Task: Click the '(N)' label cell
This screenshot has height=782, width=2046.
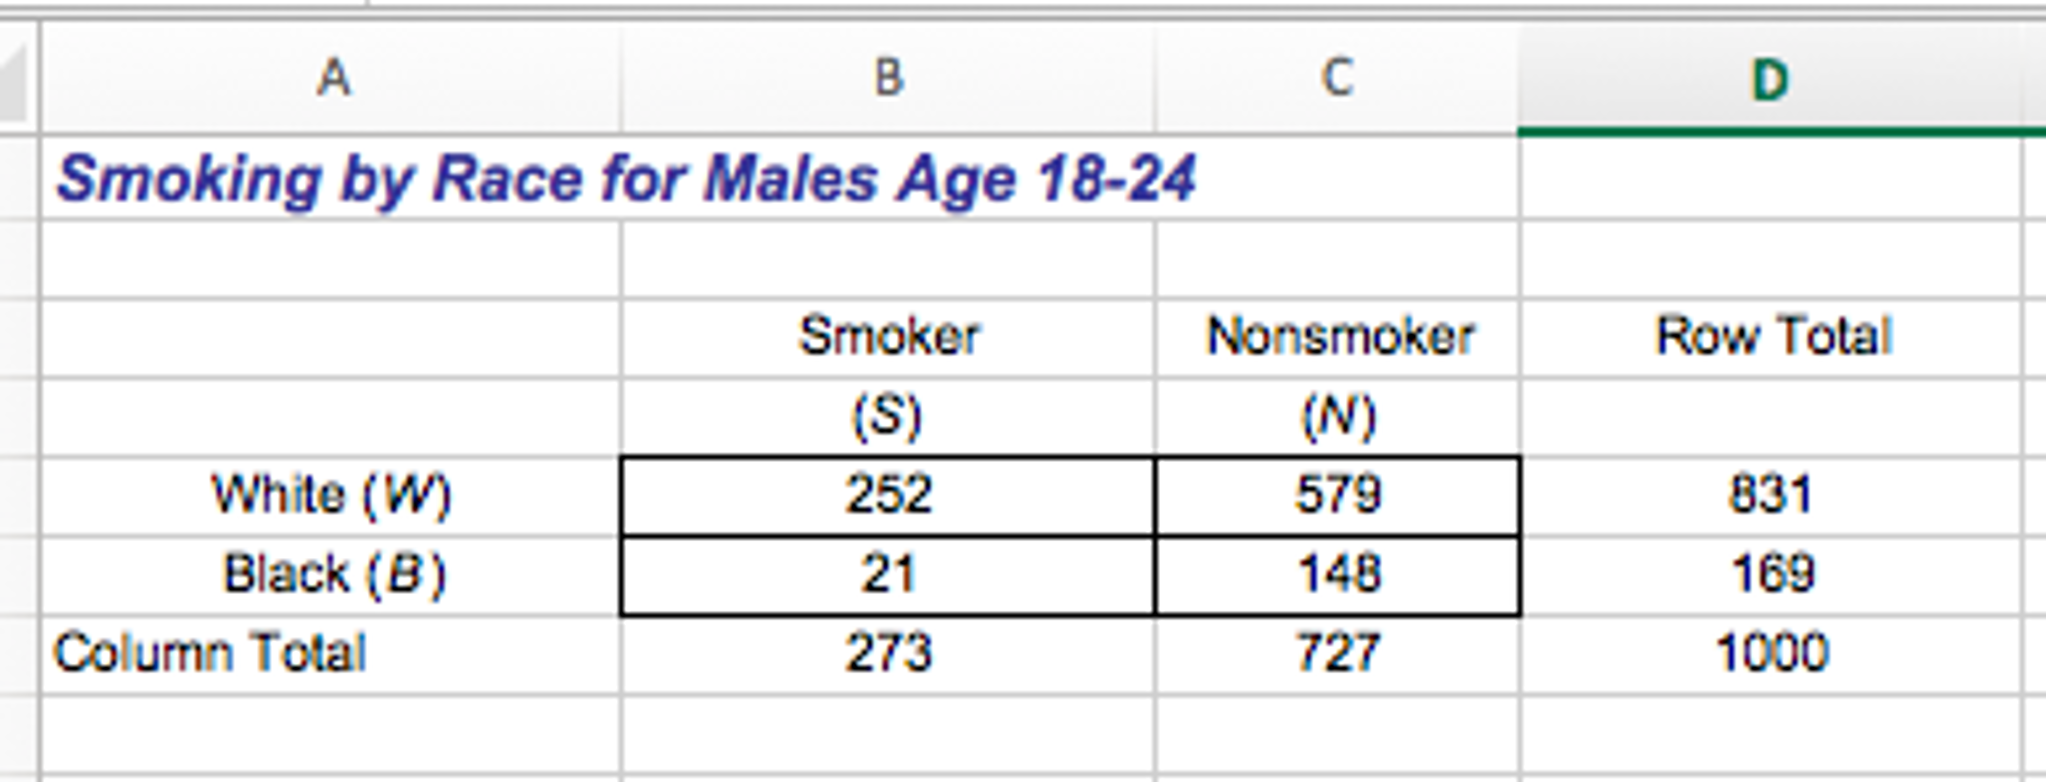Action: point(1338,416)
